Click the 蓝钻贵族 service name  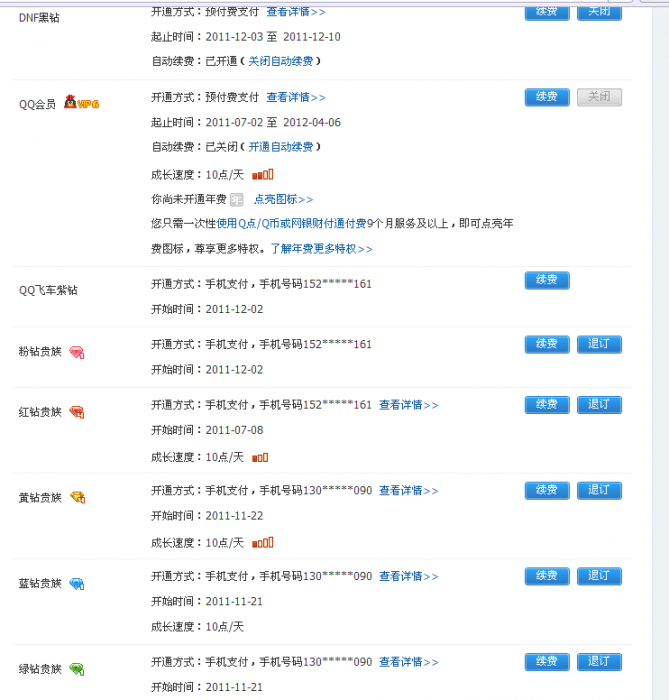point(40,583)
